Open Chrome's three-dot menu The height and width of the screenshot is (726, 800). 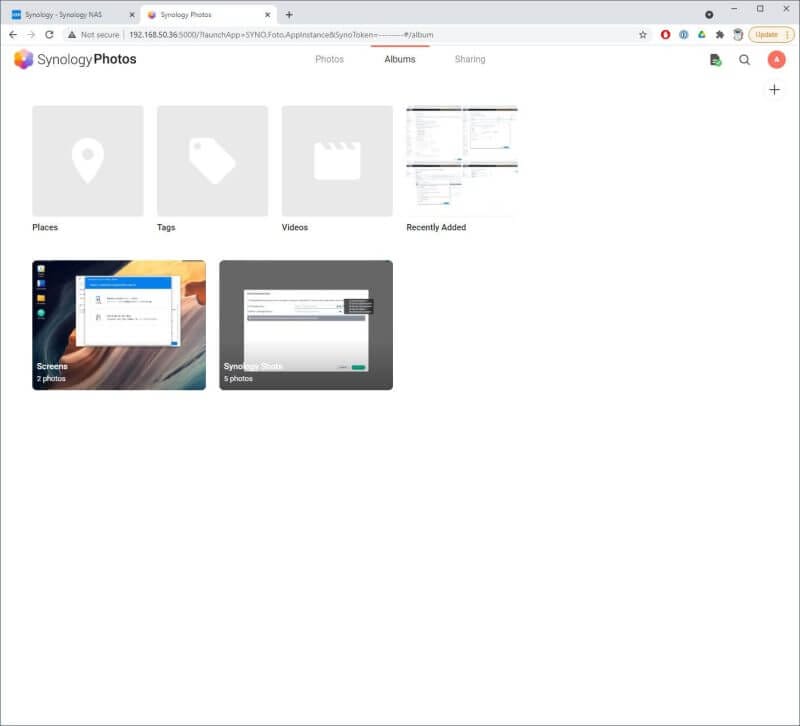pyautogui.click(x=789, y=34)
